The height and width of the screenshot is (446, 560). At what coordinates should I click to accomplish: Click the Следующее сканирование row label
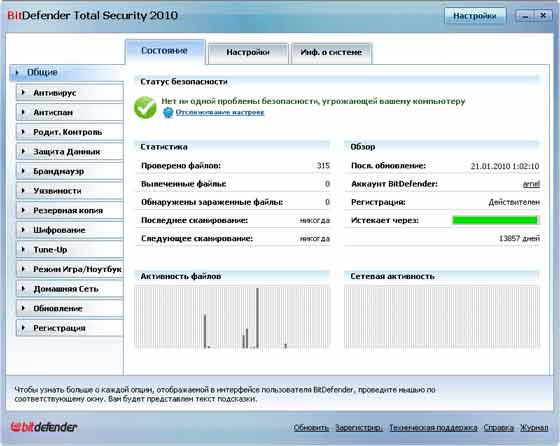[197, 239]
